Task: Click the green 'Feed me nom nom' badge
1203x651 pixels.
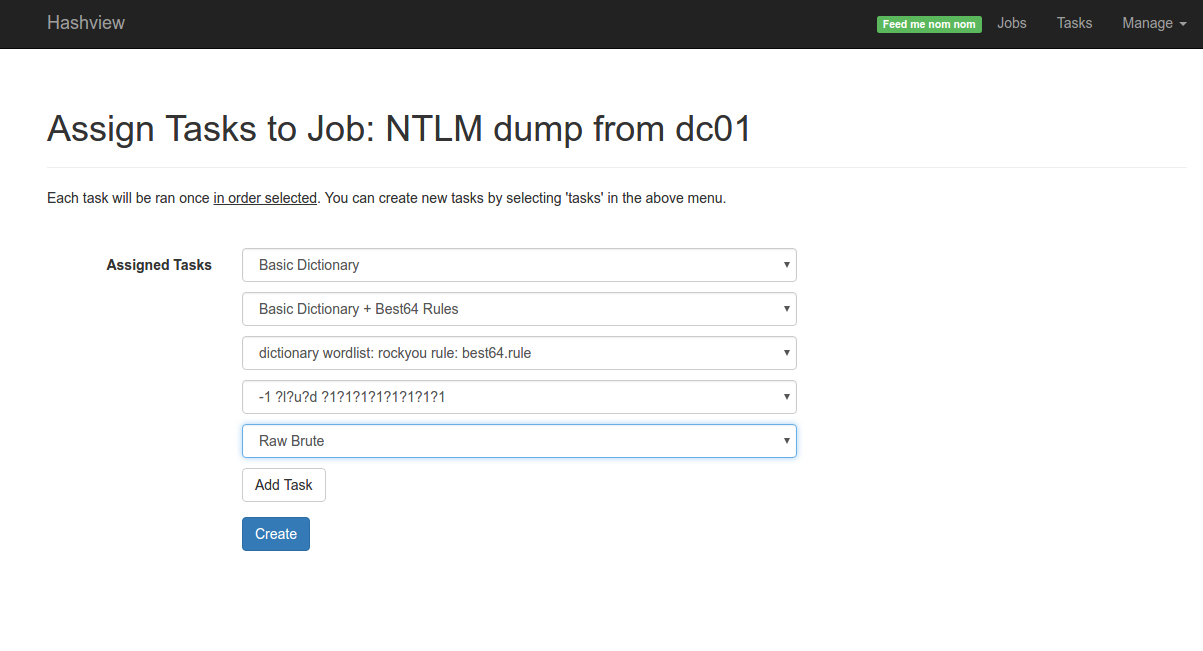Action: click(929, 24)
